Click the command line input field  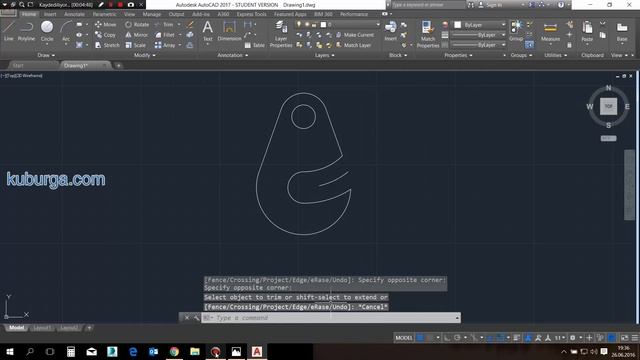point(331,318)
